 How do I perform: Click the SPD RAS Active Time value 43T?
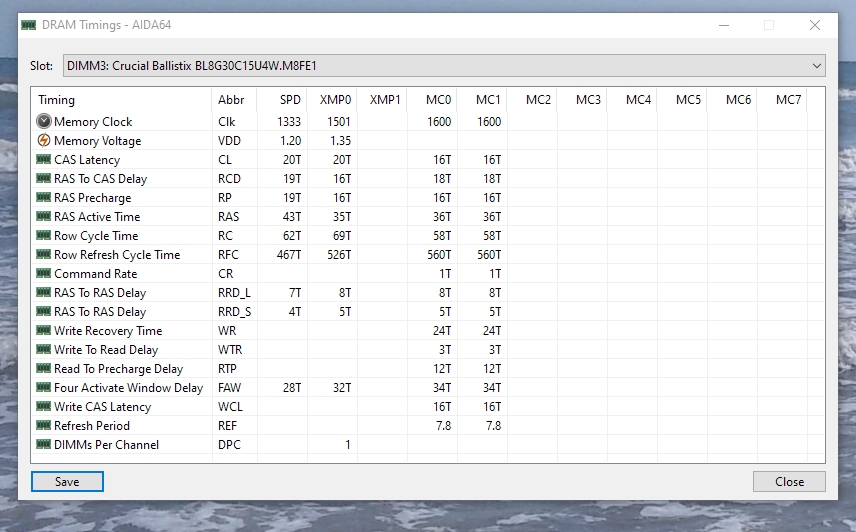coord(292,217)
